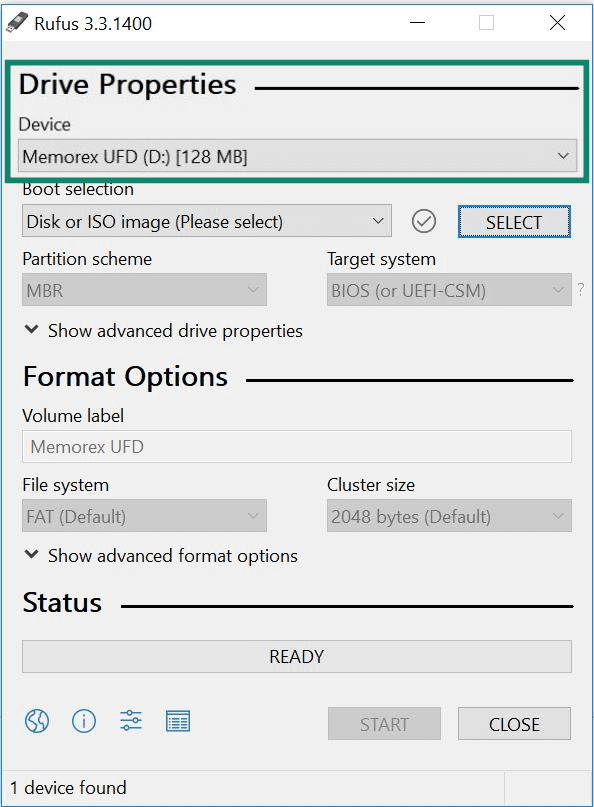This screenshot has width=594, height=807.
Task: Open Rufus update settings via sliders icon
Action: [130, 721]
